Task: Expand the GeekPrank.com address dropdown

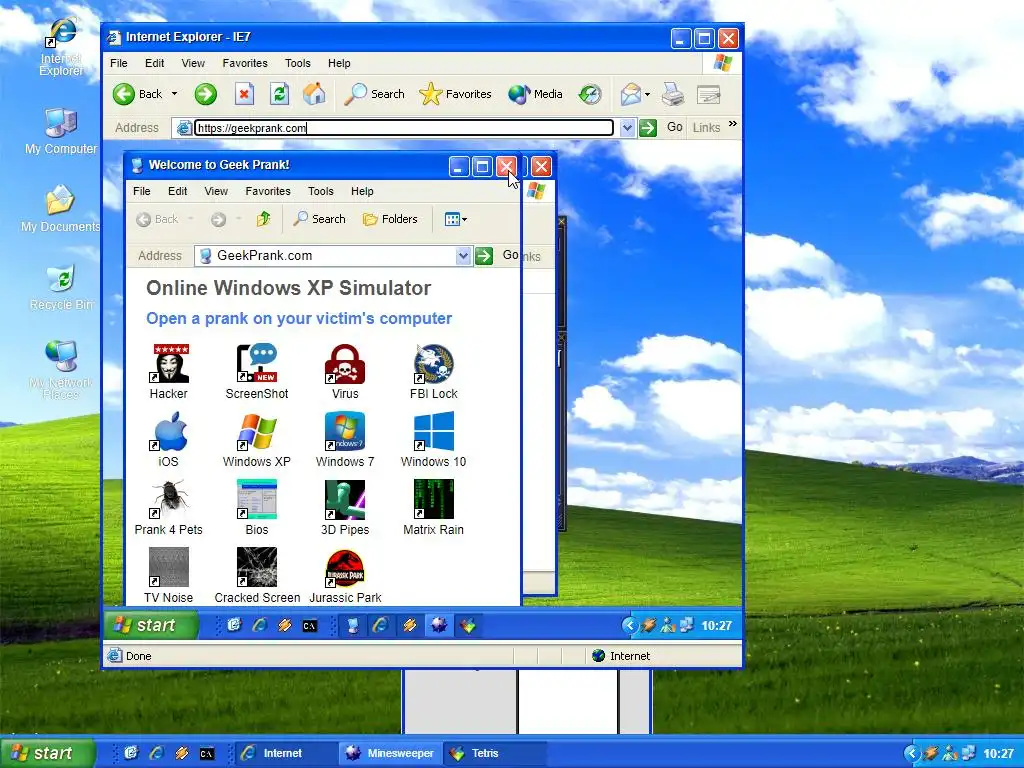Action: [x=463, y=256]
